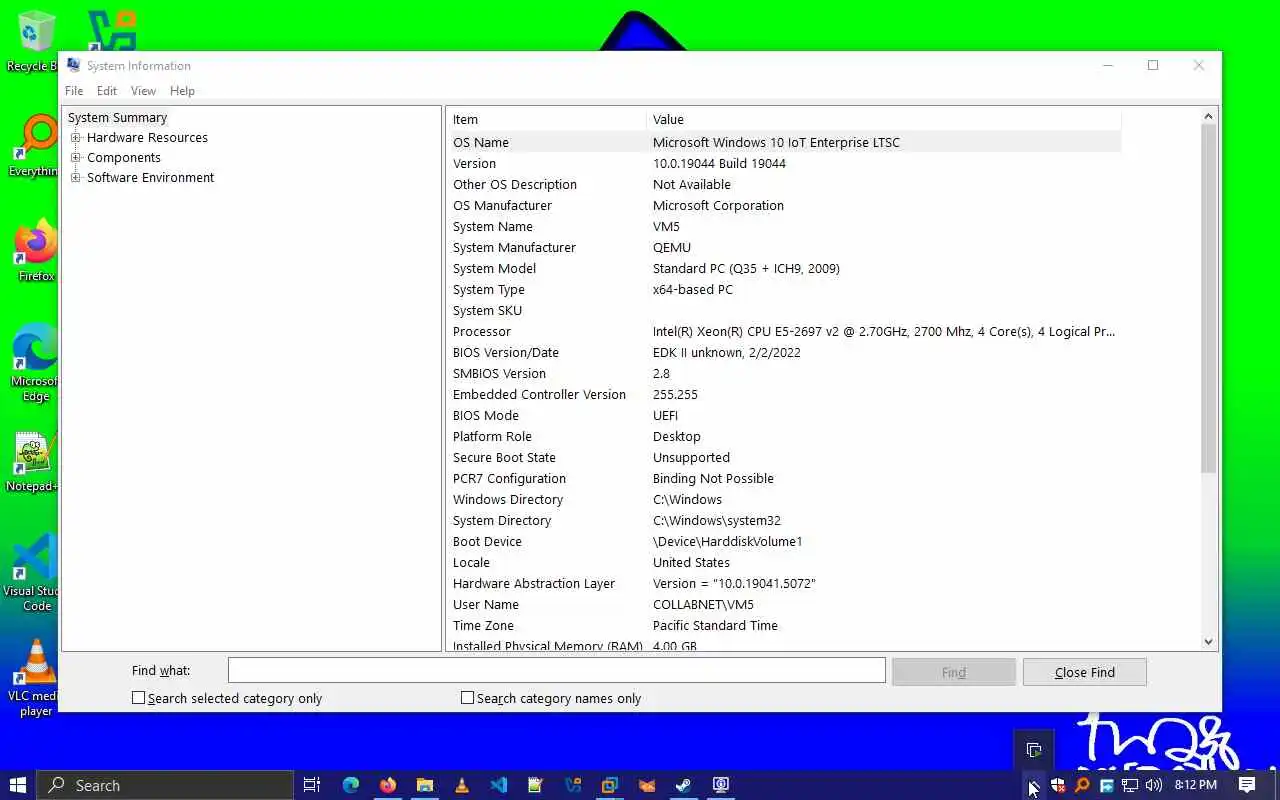Open the network status tray icon
This screenshot has height=800, width=1280.
tap(1130, 785)
